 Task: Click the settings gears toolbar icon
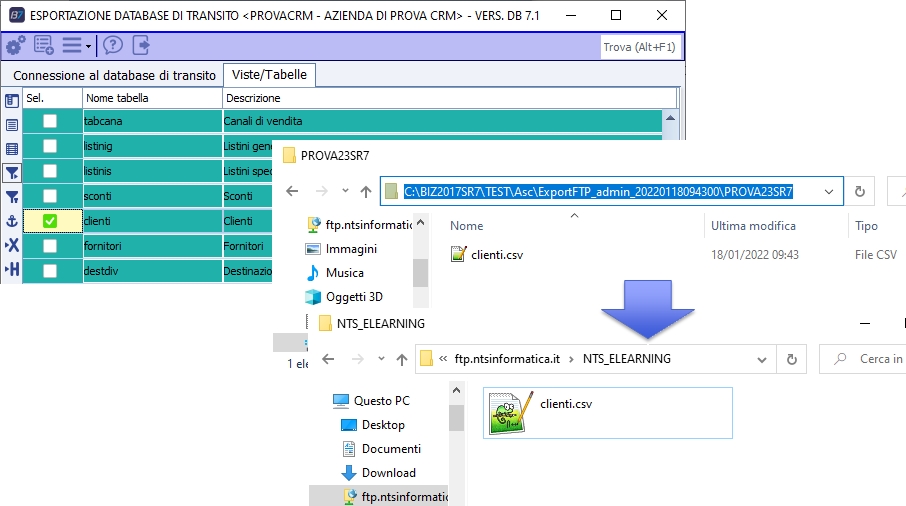pos(16,45)
